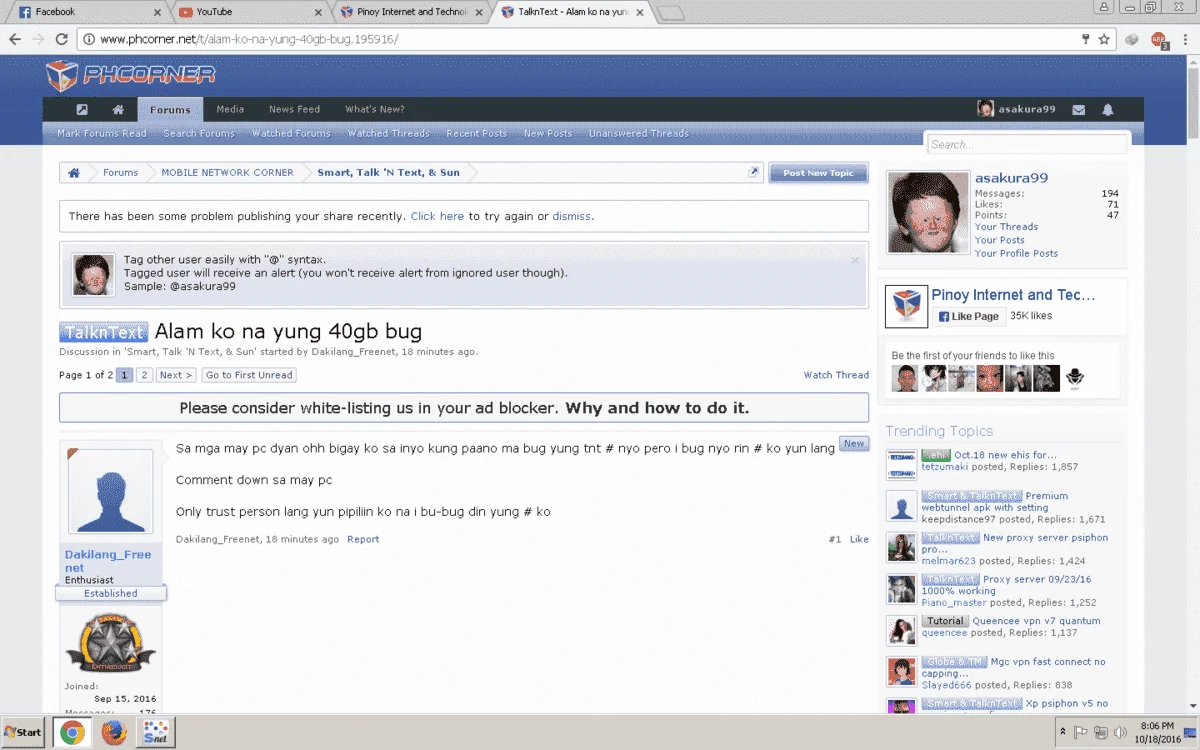The width and height of the screenshot is (1200, 750).
Task: Click the forum Search input field
Action: (x=1026, y=144)
